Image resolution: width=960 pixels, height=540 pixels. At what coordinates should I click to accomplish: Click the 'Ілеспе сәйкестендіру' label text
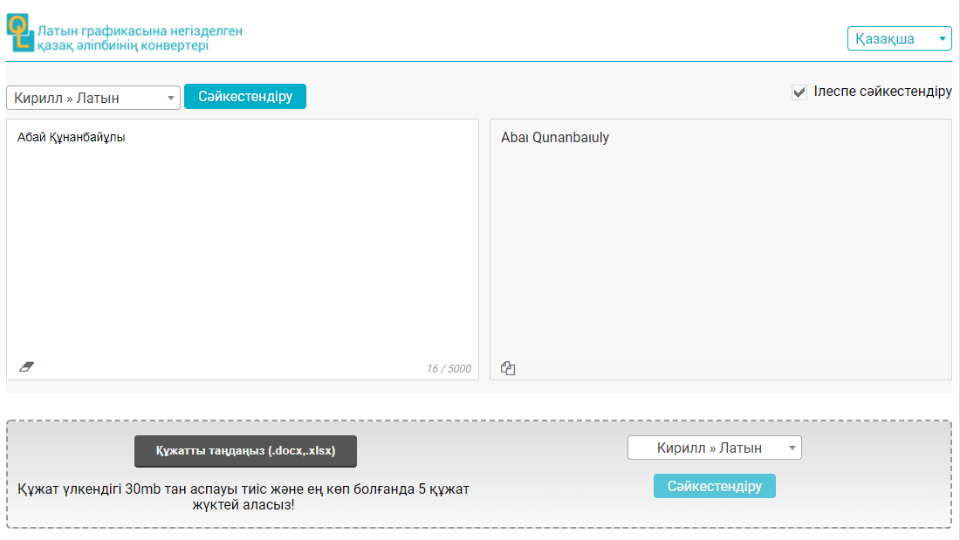882,92
